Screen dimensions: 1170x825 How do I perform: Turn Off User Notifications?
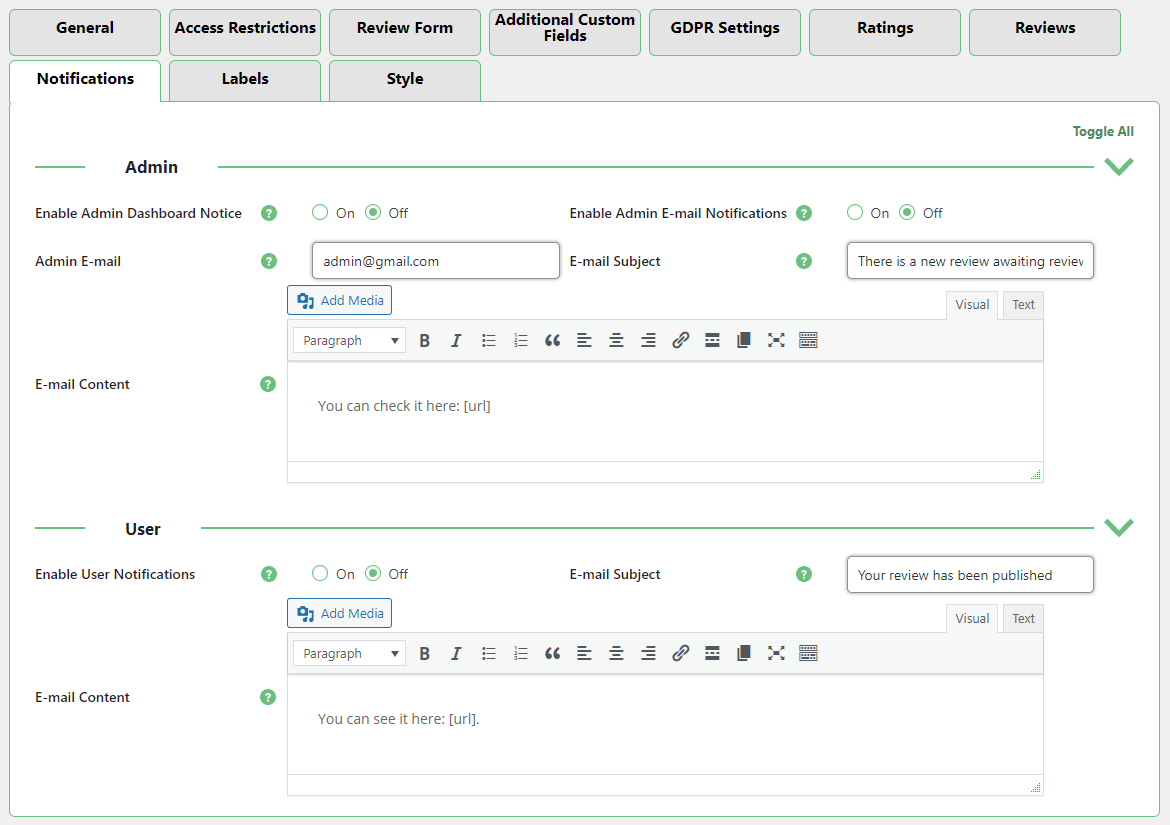coord(372,574)
